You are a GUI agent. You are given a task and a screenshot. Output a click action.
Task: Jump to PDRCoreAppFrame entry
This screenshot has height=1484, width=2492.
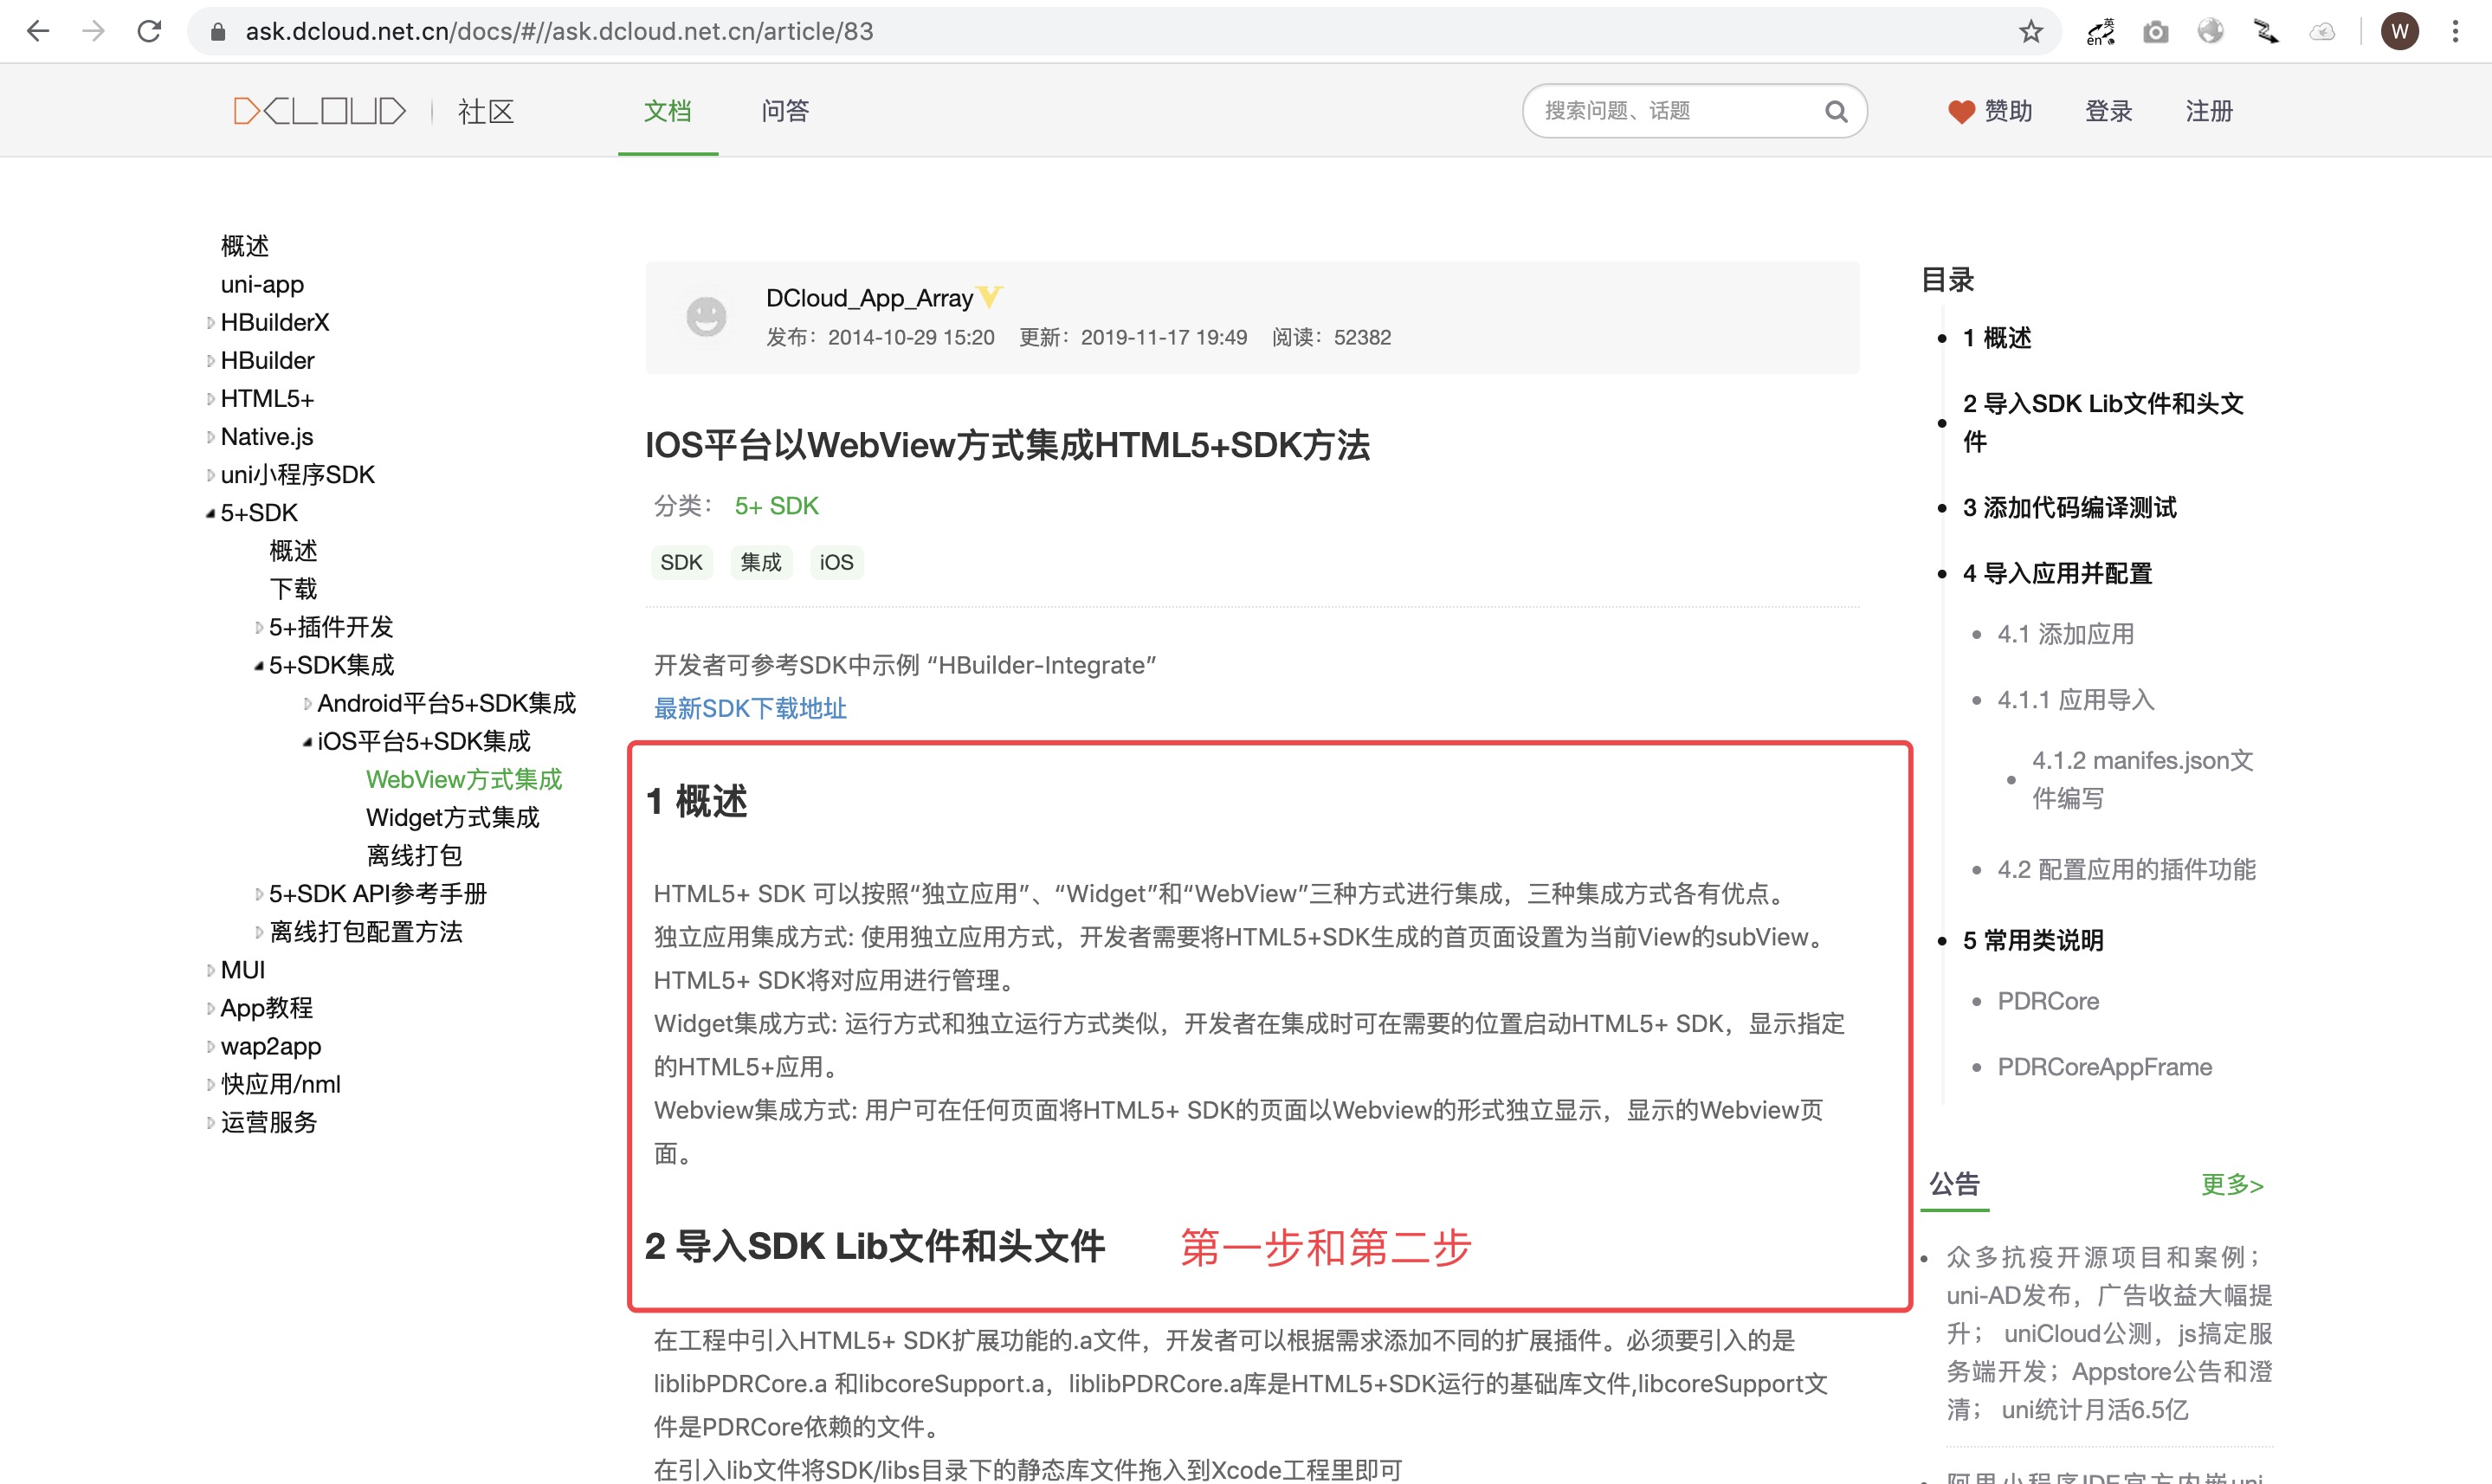(2104, 1067)
